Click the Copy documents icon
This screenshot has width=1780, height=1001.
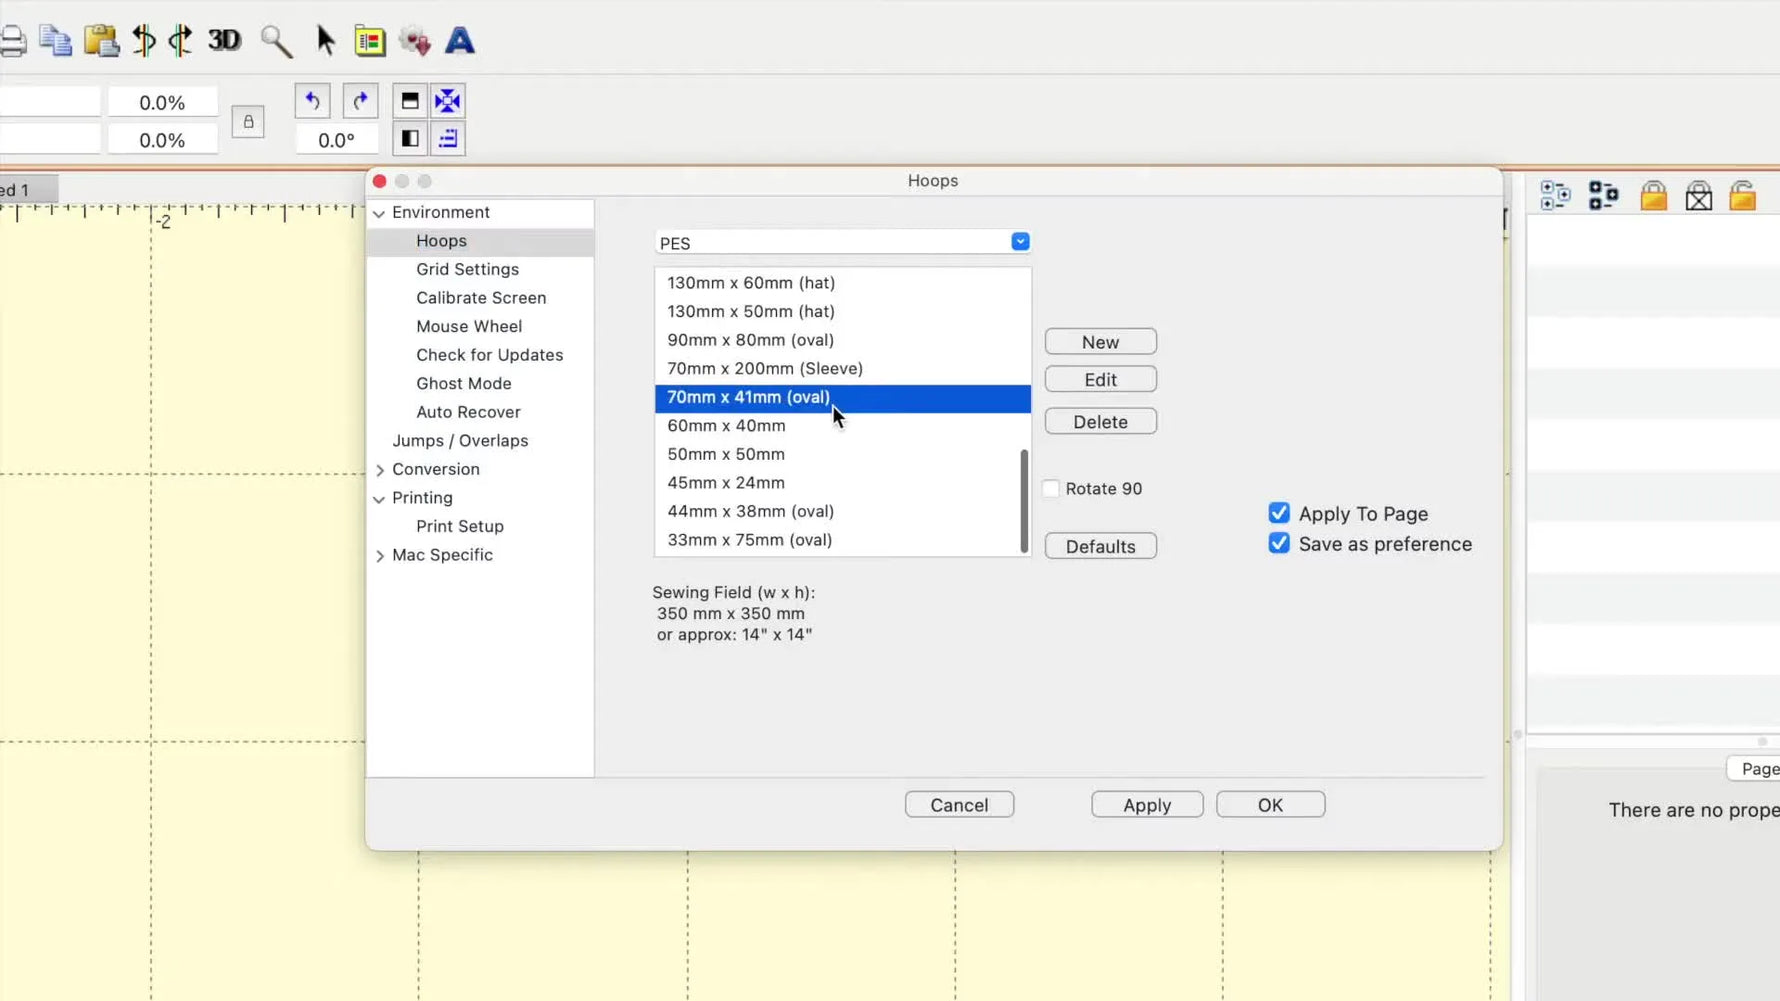click(x=55, y=41)
